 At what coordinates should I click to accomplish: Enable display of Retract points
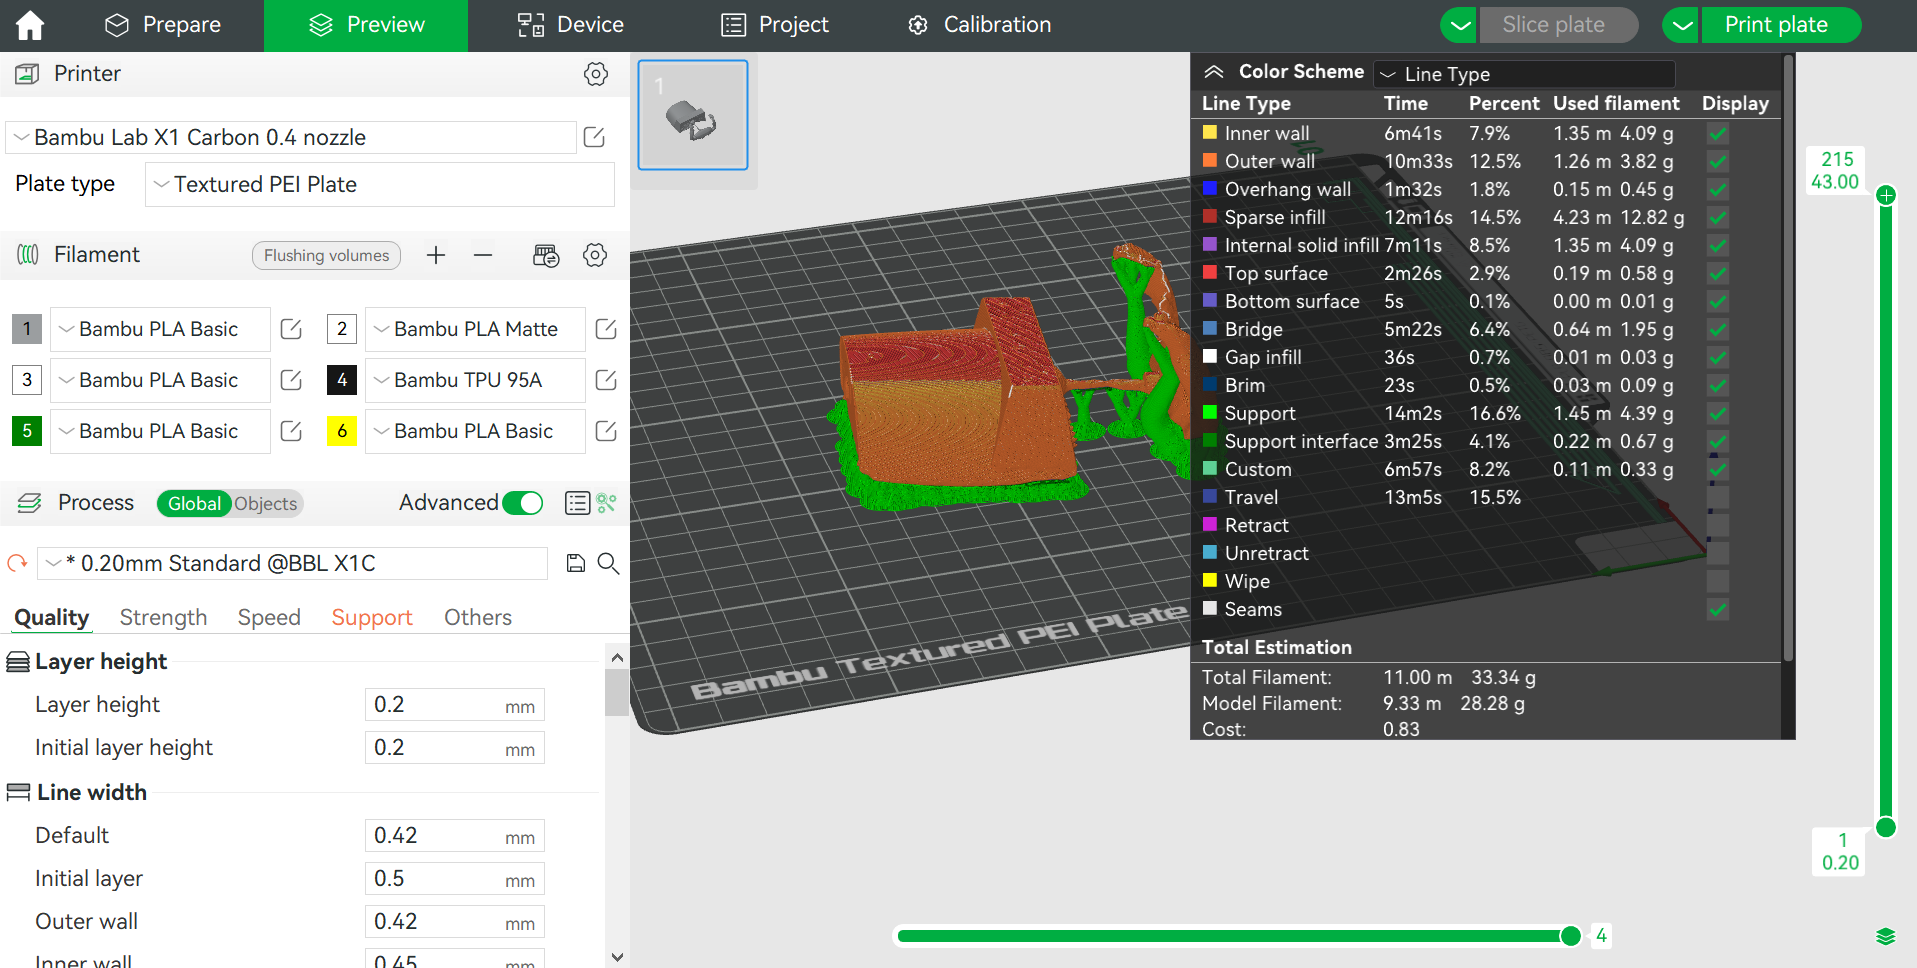pos(1718,525)
